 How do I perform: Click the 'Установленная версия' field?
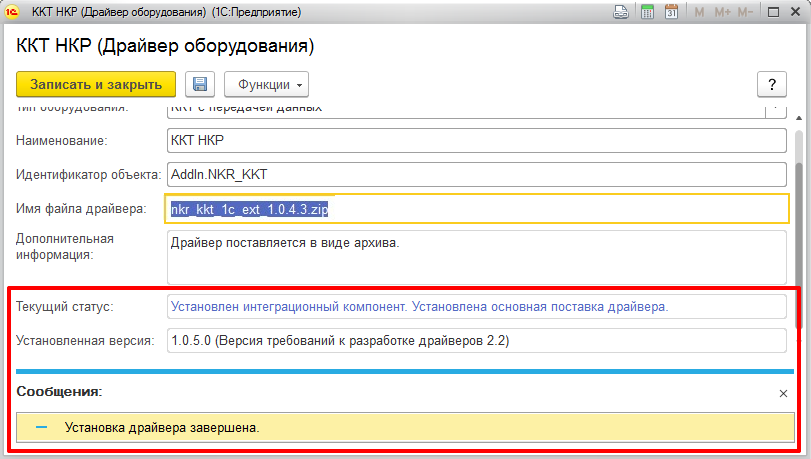(476, 341)
